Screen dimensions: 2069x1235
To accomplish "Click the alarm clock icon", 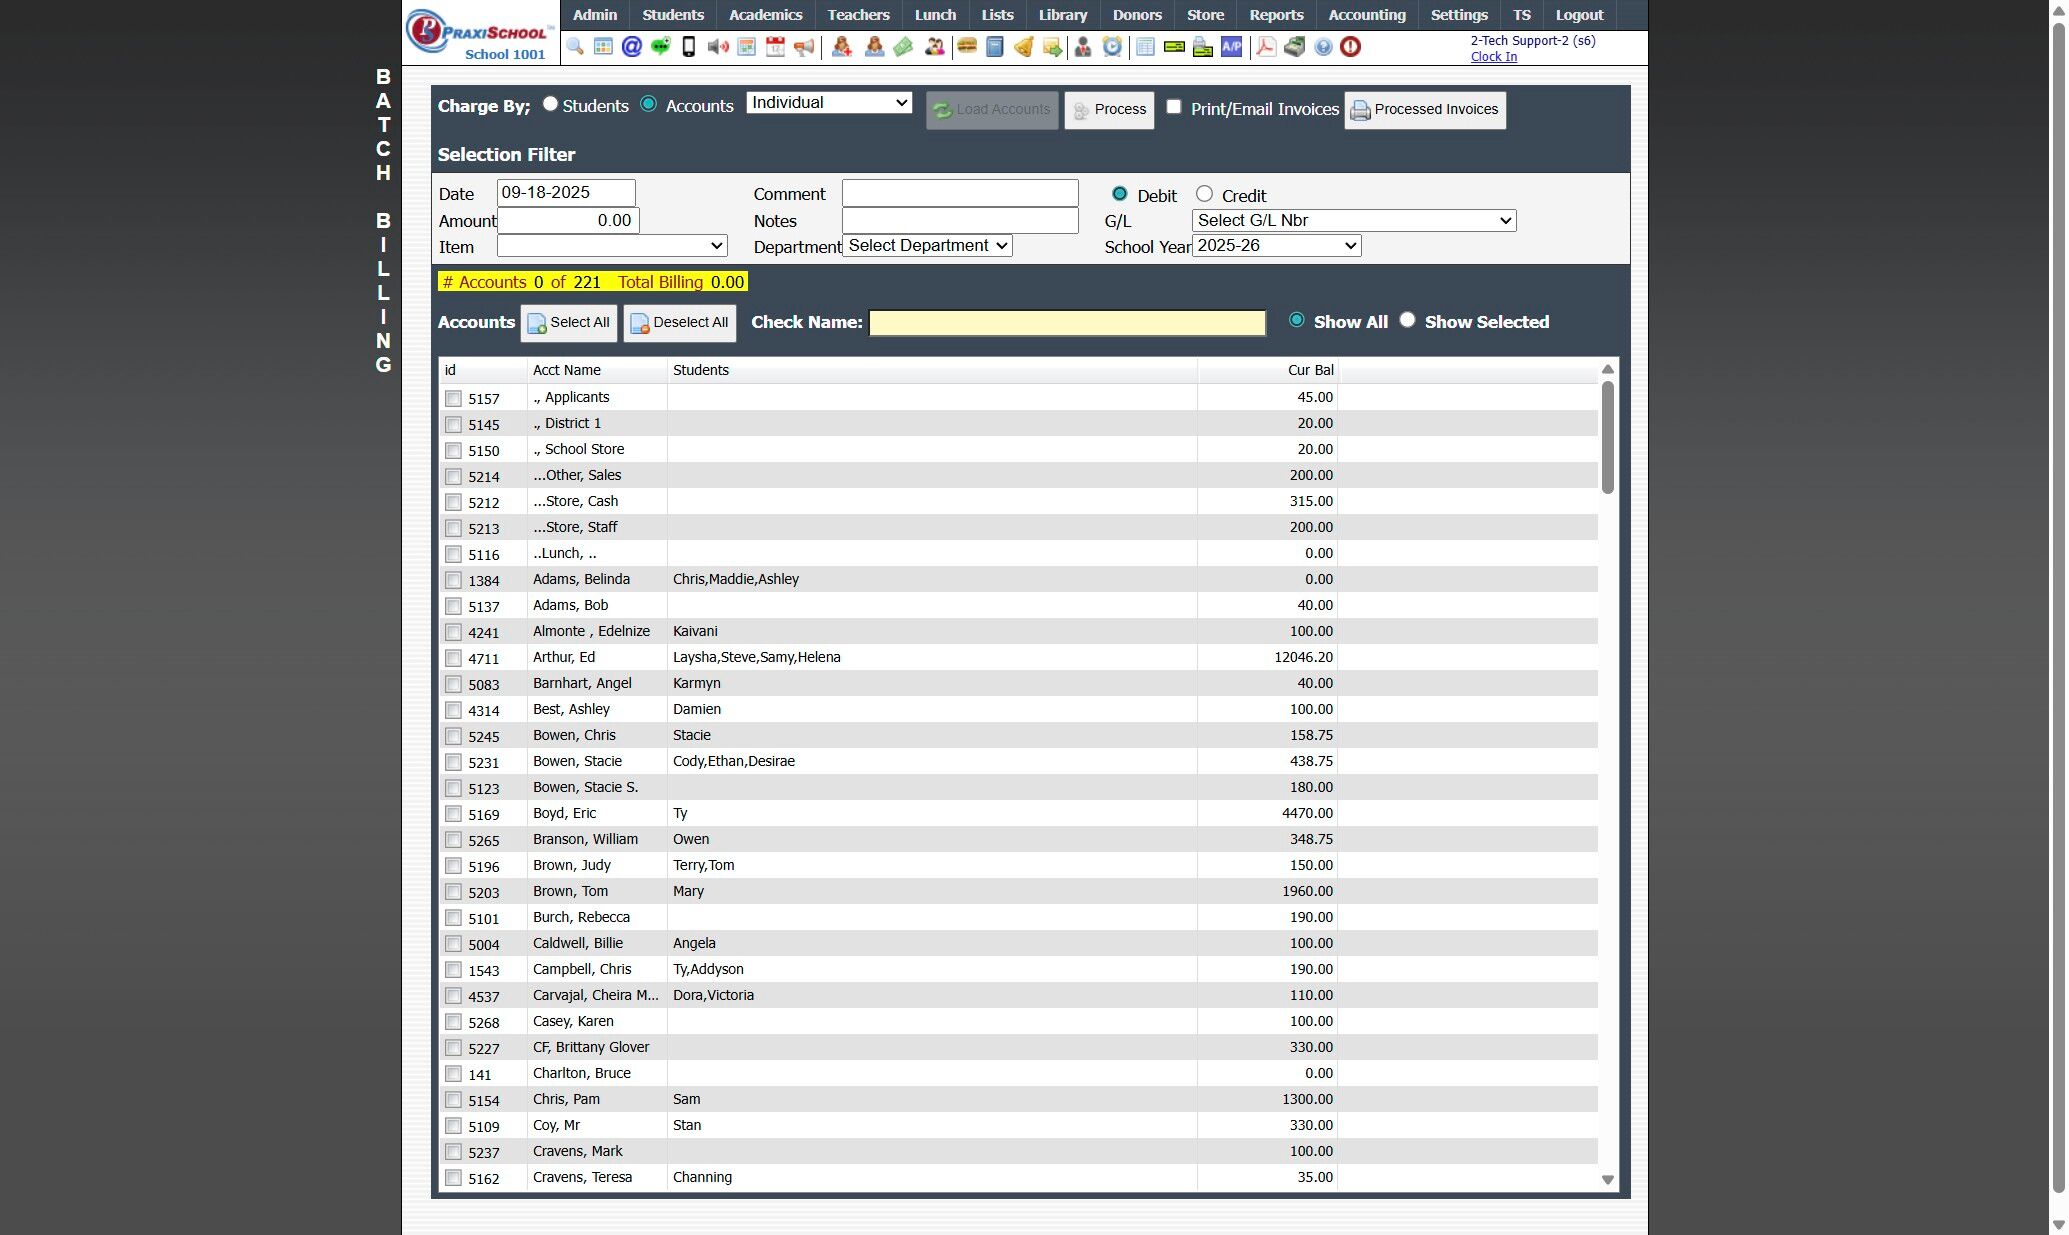I will tap(1112, 47).
